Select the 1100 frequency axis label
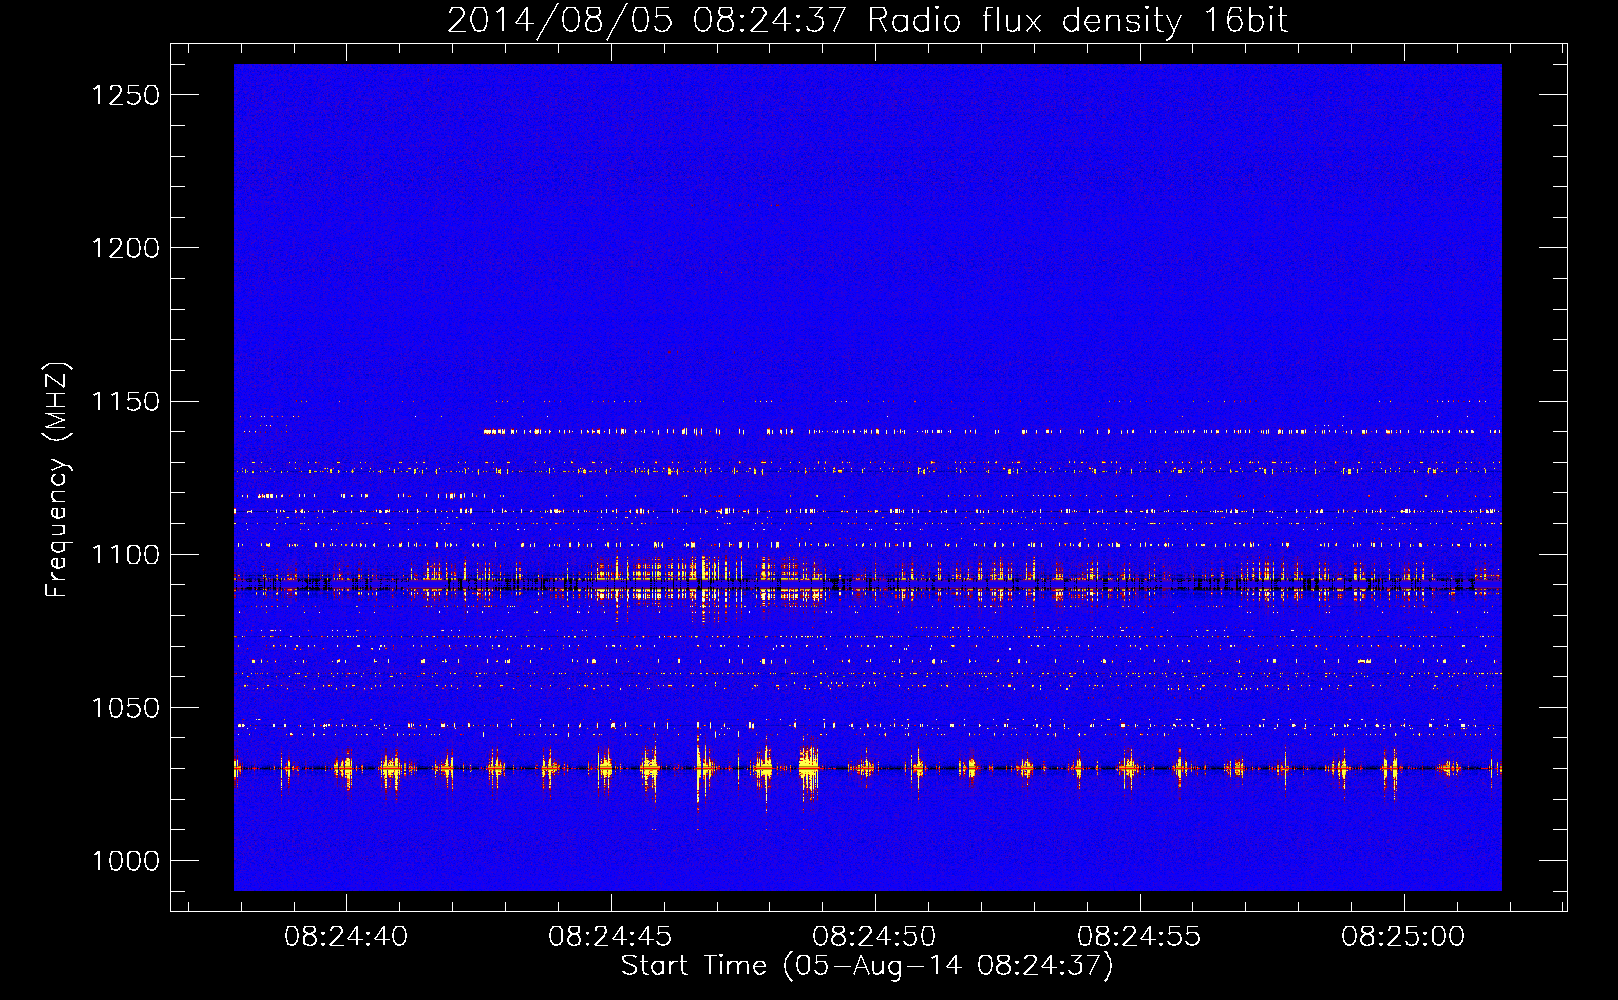The width and height of the screenshot is (1618, 1000). coord(125,555)
